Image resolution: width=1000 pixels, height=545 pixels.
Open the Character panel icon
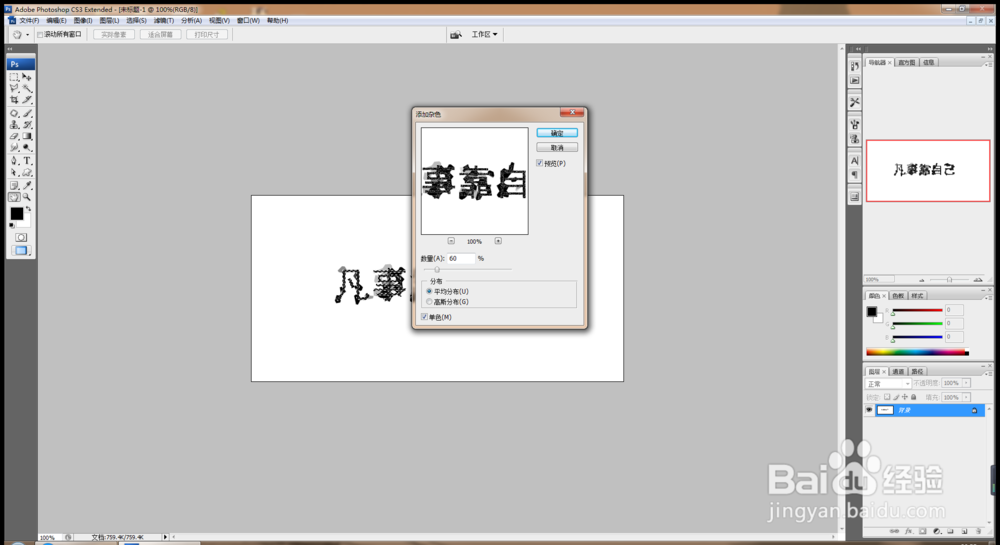point(855,161)
